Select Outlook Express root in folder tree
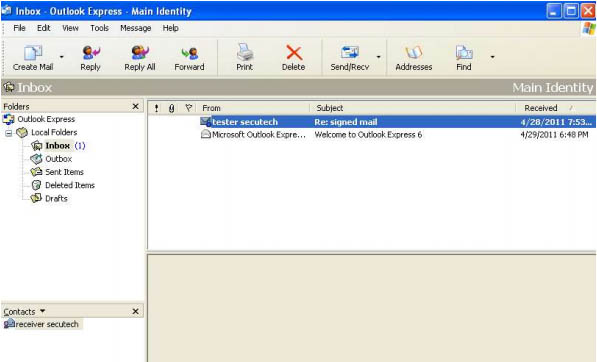Viewport: 597px width, 362px height. [x=46, y=119]
